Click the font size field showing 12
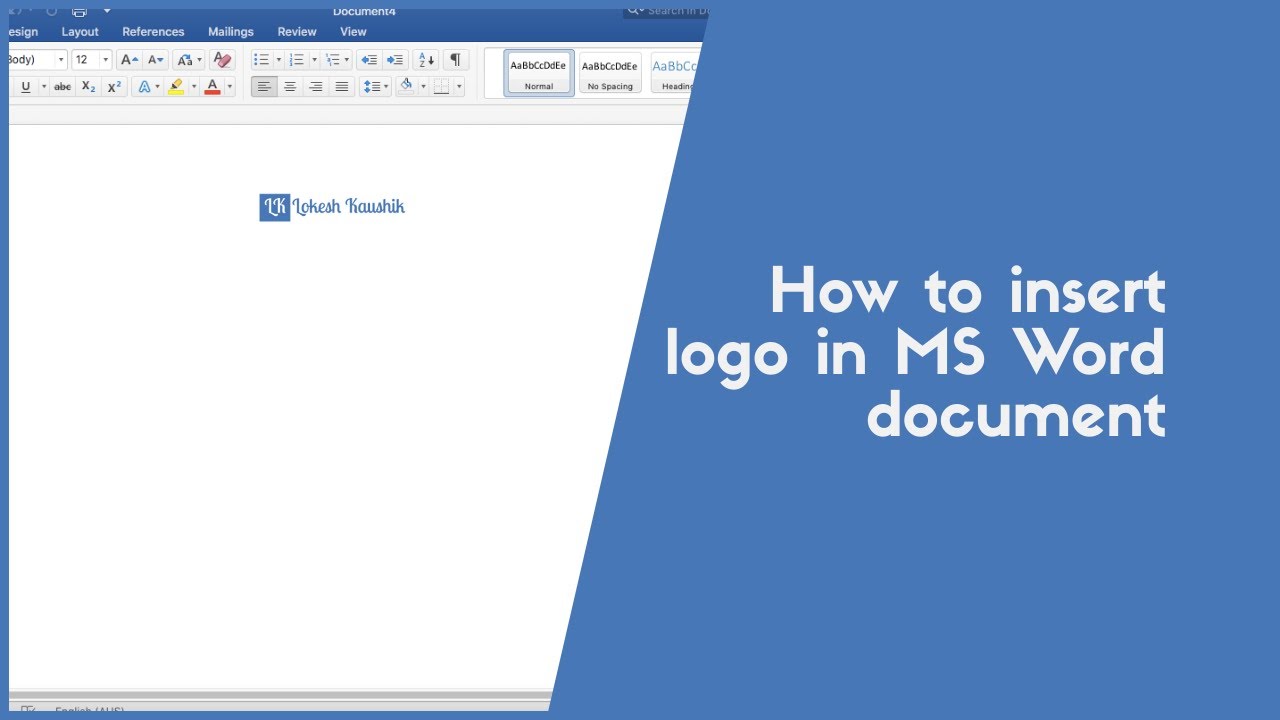This screenshot has width=1280, height=720. [x=84, y=60]
